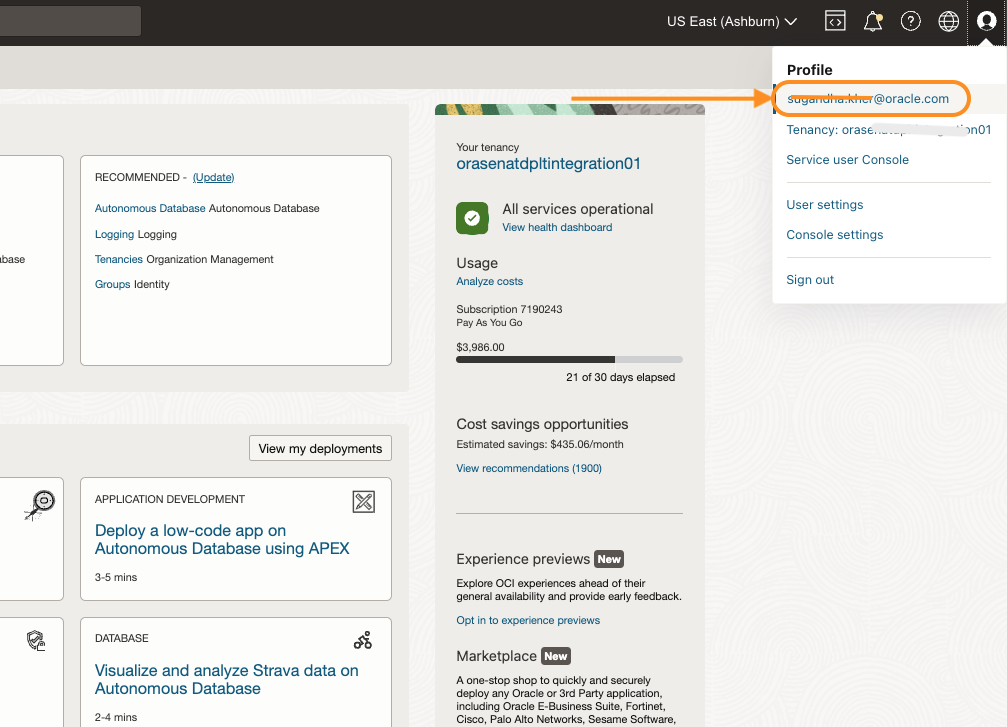Click Estimated savings $435.06/month text
The image size is (1007, 727).
click(540, 444)
